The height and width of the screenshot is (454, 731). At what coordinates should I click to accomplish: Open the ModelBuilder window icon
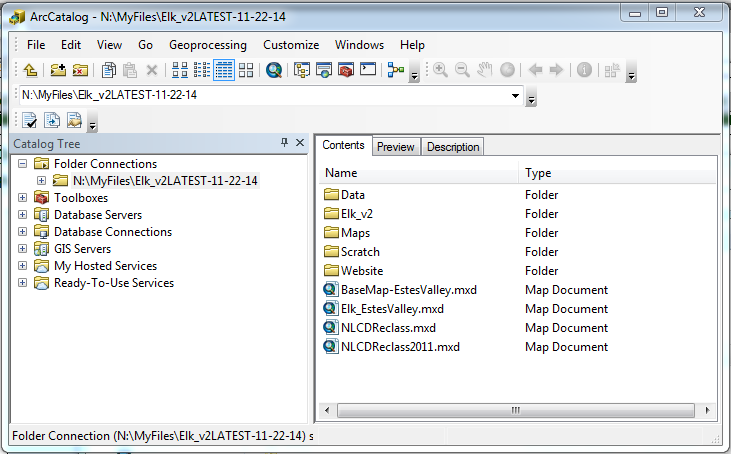tap(396, 70)
